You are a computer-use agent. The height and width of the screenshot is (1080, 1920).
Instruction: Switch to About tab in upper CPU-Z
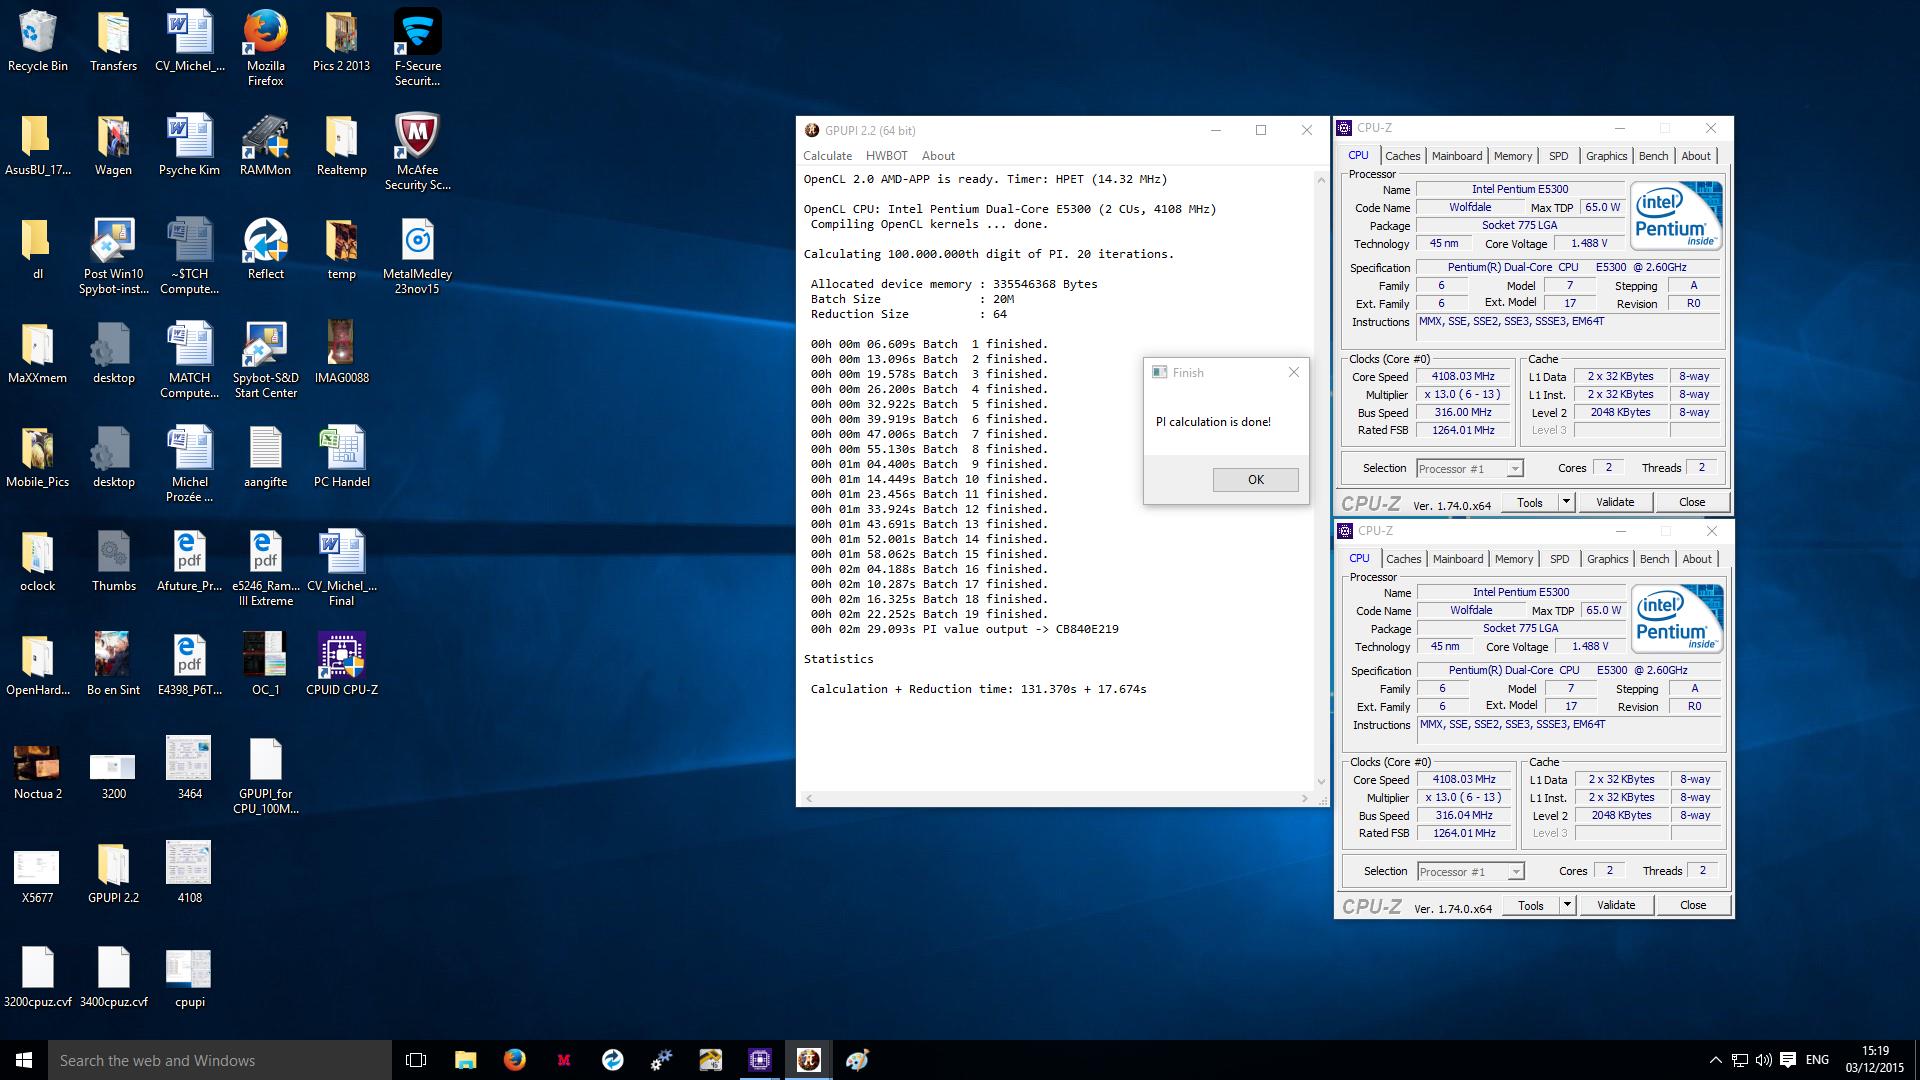click(x=1695, y=156)
